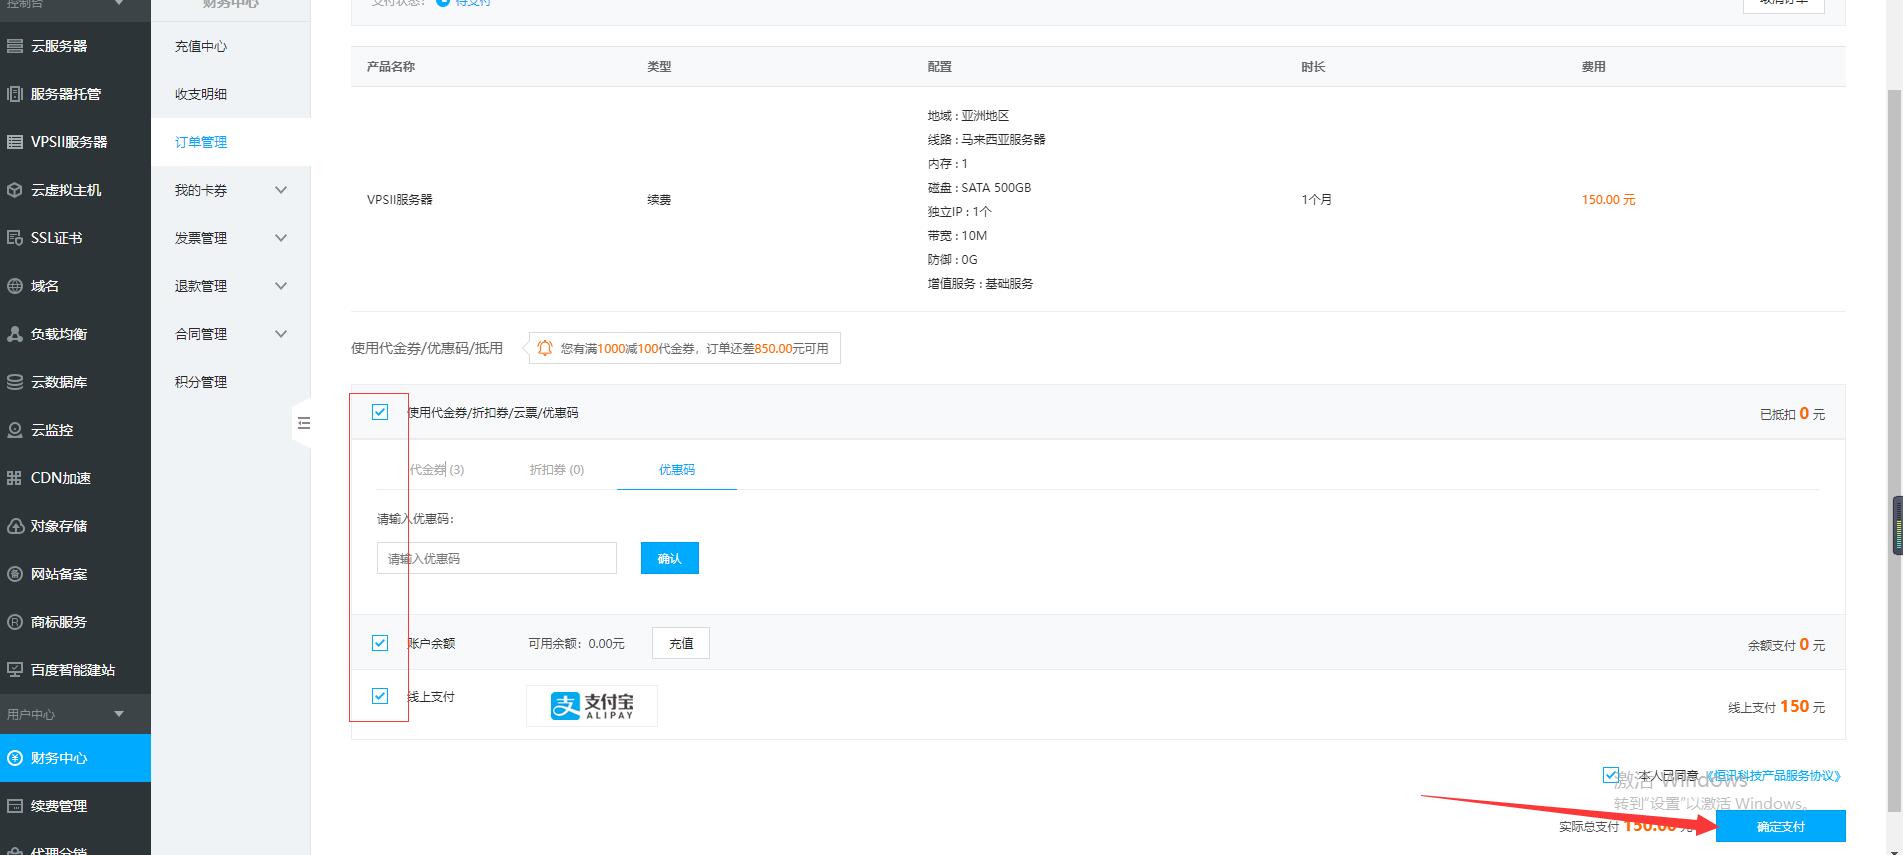Select the Alipay payment option
The width and height of the screenshot is (1903, 855).
pyautogui.click(x=592, y=706)
